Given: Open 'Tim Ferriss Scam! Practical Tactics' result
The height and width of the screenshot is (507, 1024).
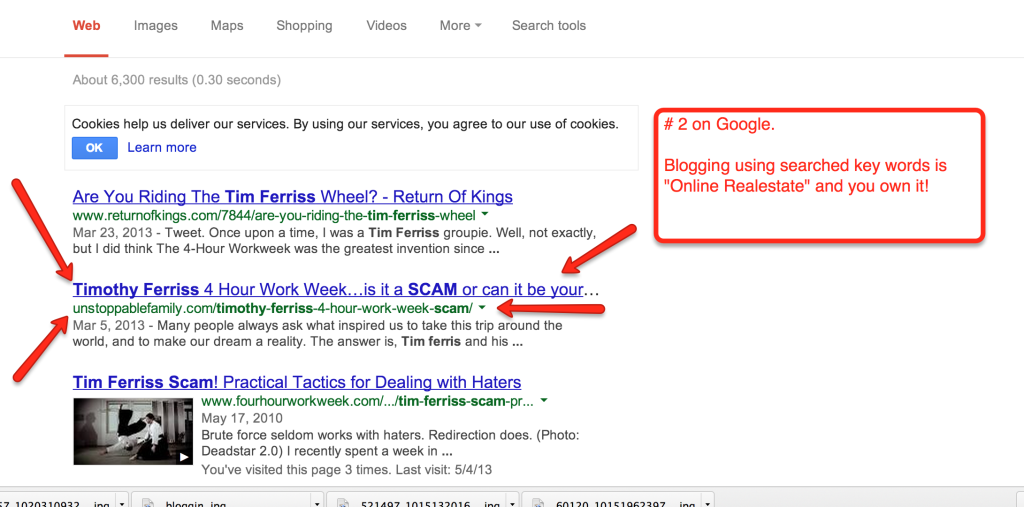Looking at the screenshot, I should tap(297, 382).
